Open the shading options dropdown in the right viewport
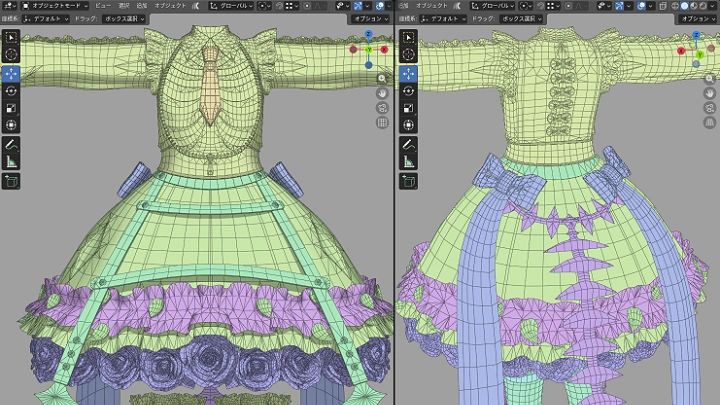The width and height of the screenshot is (720, 405). [x=713, y=6]
